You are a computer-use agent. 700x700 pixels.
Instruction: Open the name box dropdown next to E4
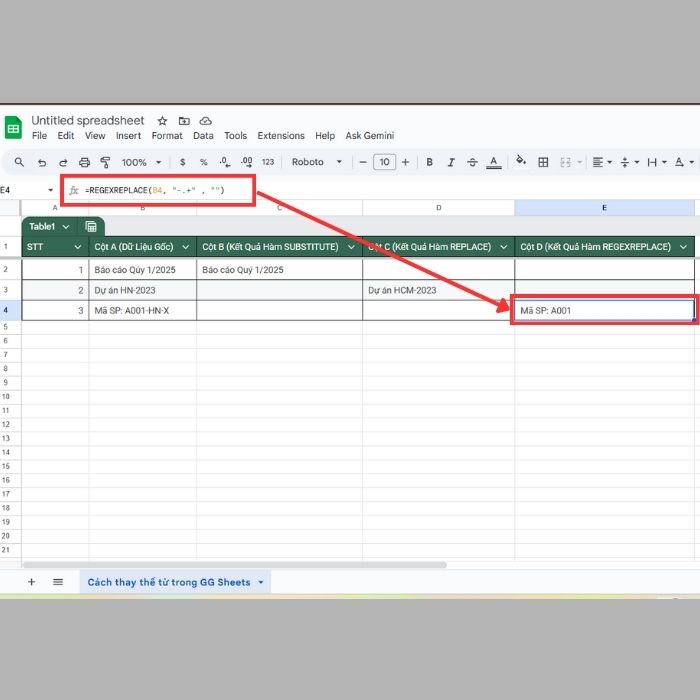50,190
